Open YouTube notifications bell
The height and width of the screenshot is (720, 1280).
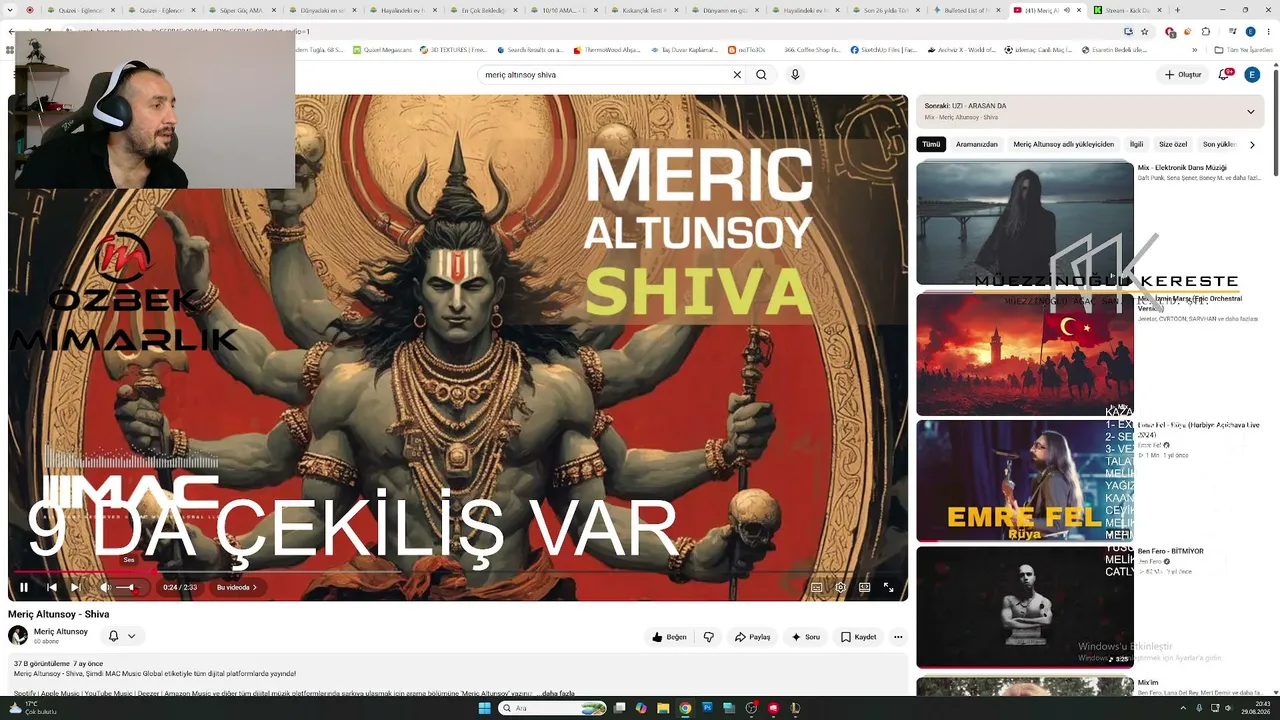coord(1224,74)
